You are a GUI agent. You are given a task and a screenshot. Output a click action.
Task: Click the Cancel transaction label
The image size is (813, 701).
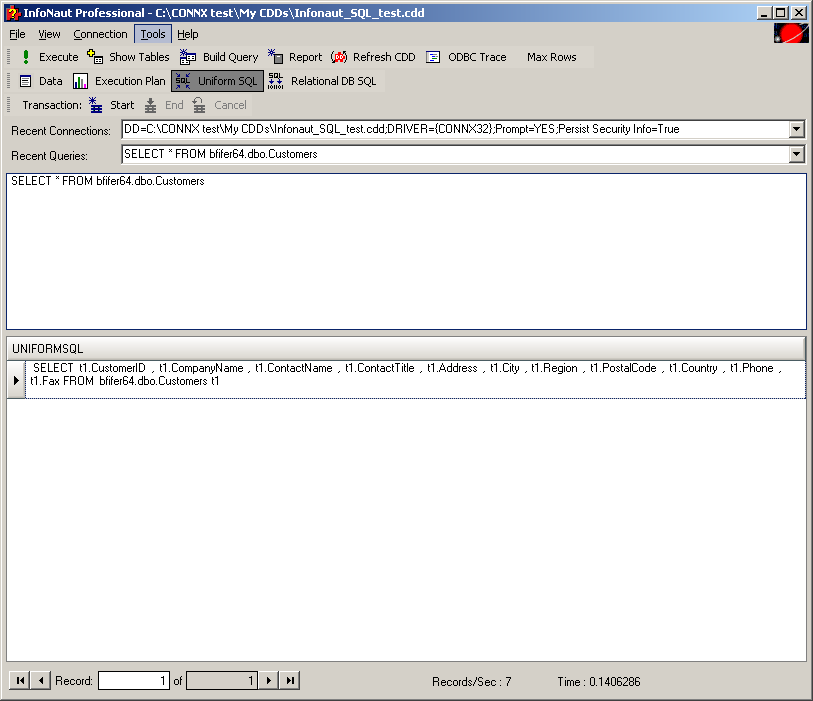click(x=230, y=105)
